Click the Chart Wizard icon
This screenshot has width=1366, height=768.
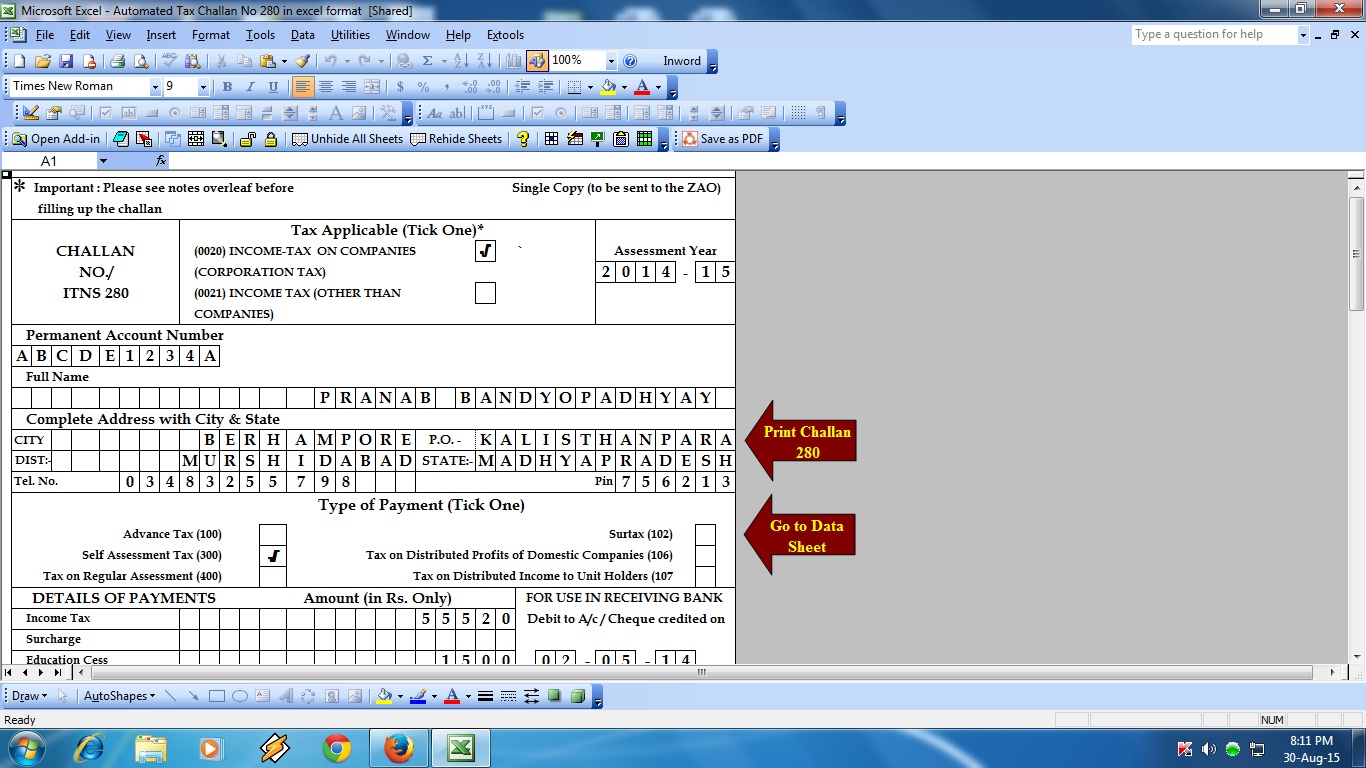(x=513, y=61)
